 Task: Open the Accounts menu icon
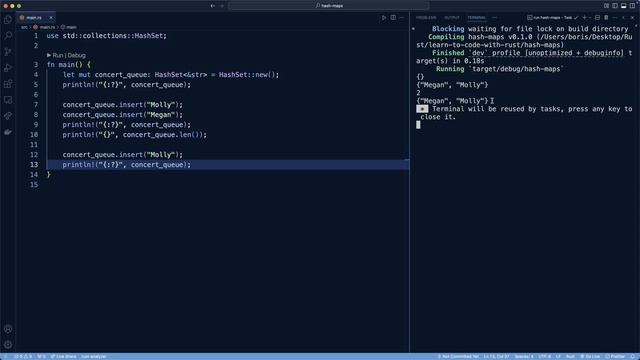tap(8, 329)
